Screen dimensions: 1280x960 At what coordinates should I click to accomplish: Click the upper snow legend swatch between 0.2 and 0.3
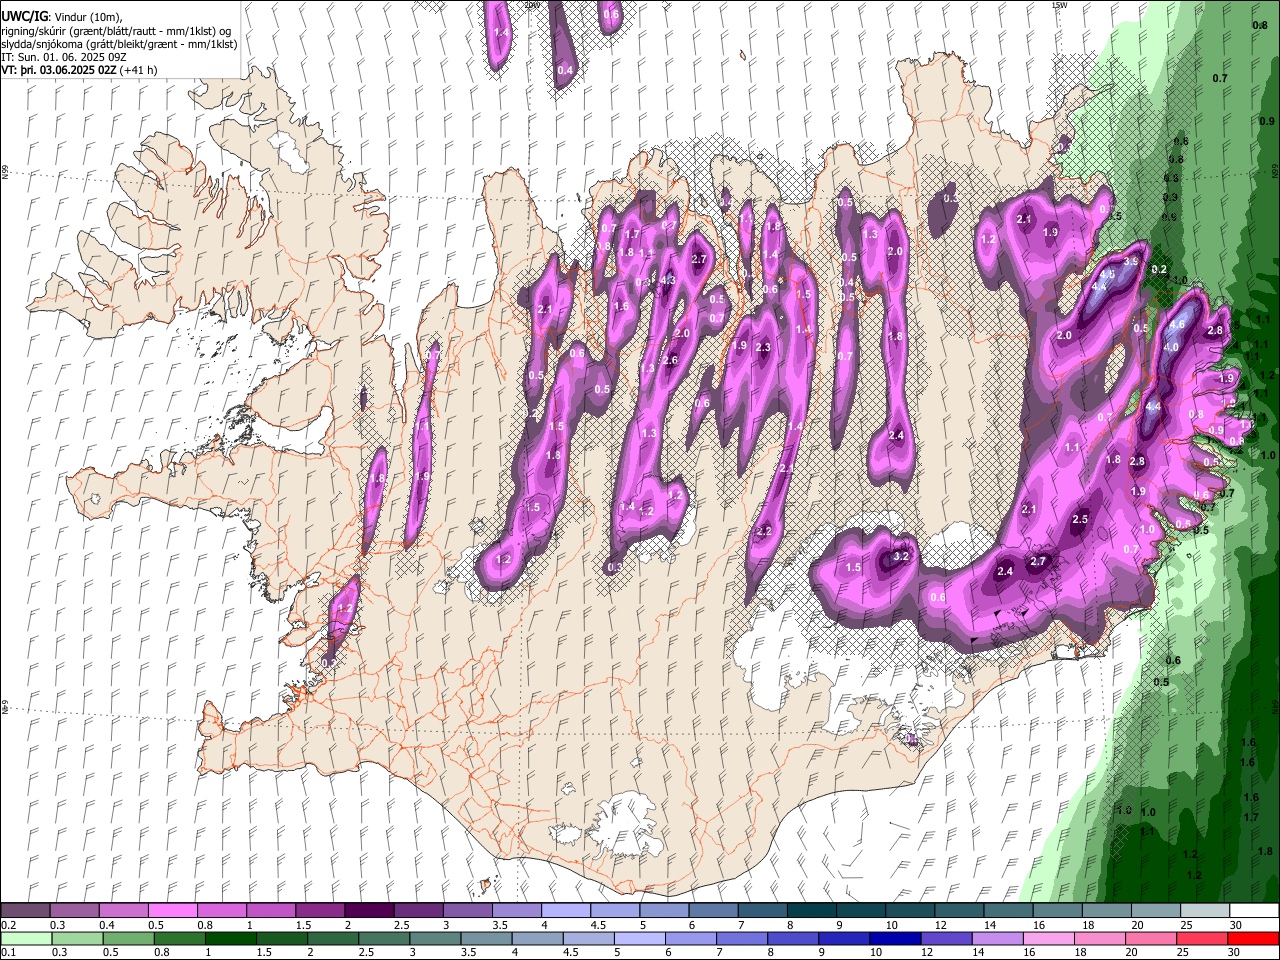(x=27, y=910)
